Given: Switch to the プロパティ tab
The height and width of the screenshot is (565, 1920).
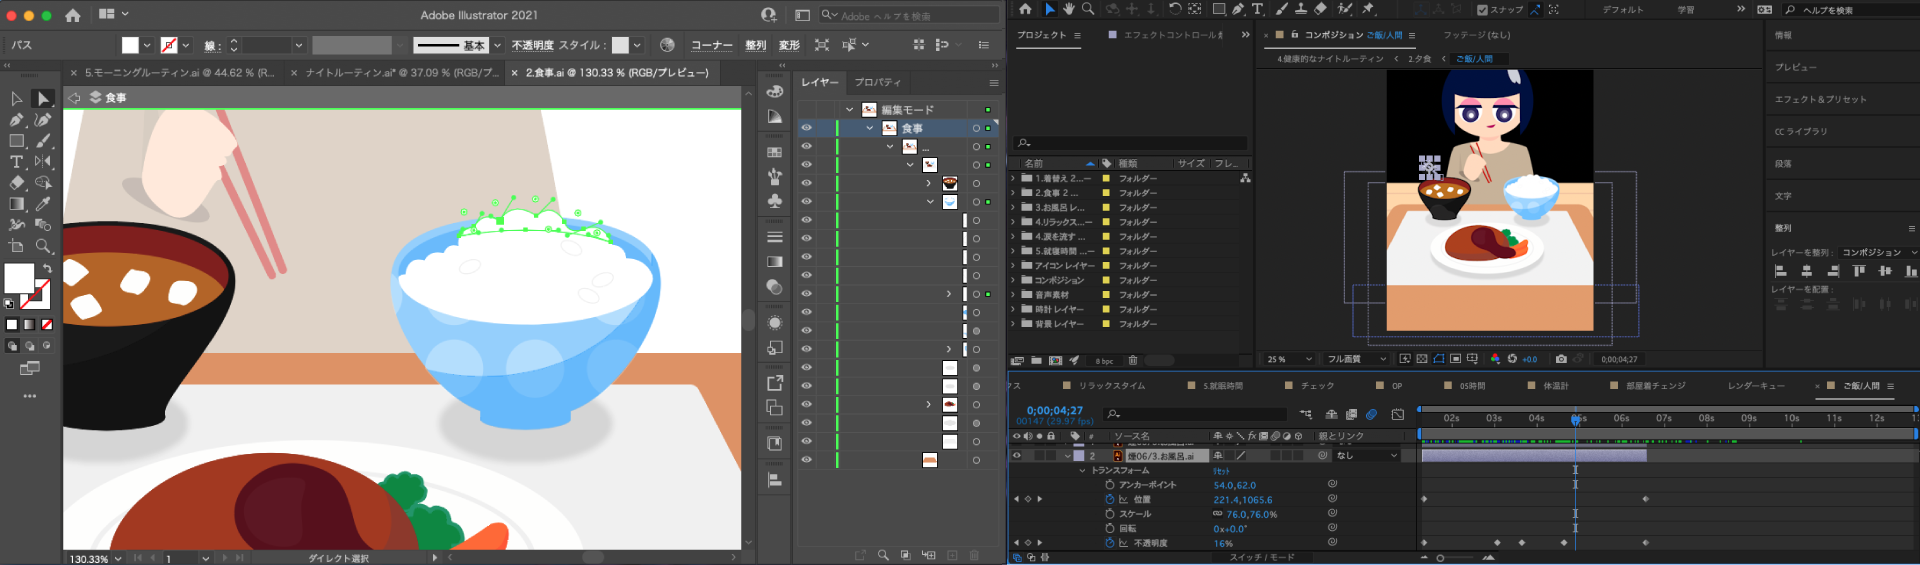Looking at the screenshot, I should (x=877, y=82).
